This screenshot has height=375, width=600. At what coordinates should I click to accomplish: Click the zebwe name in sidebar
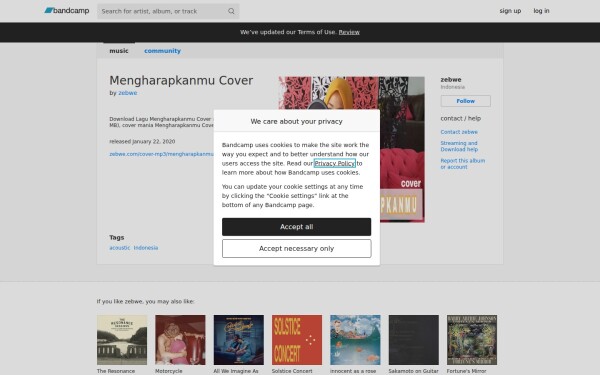(x=451, y=80)
